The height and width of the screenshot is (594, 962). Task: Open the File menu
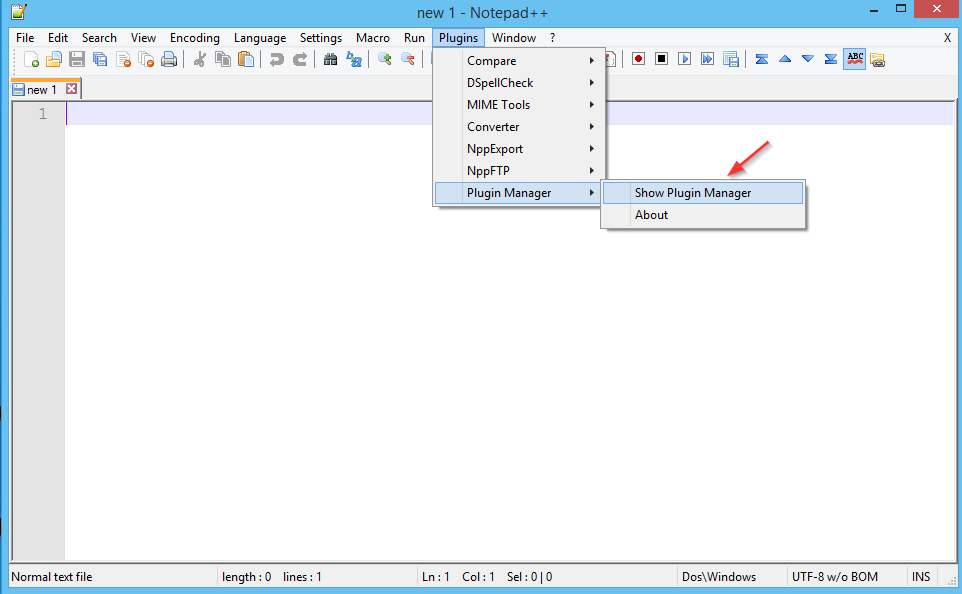point(25,38)
